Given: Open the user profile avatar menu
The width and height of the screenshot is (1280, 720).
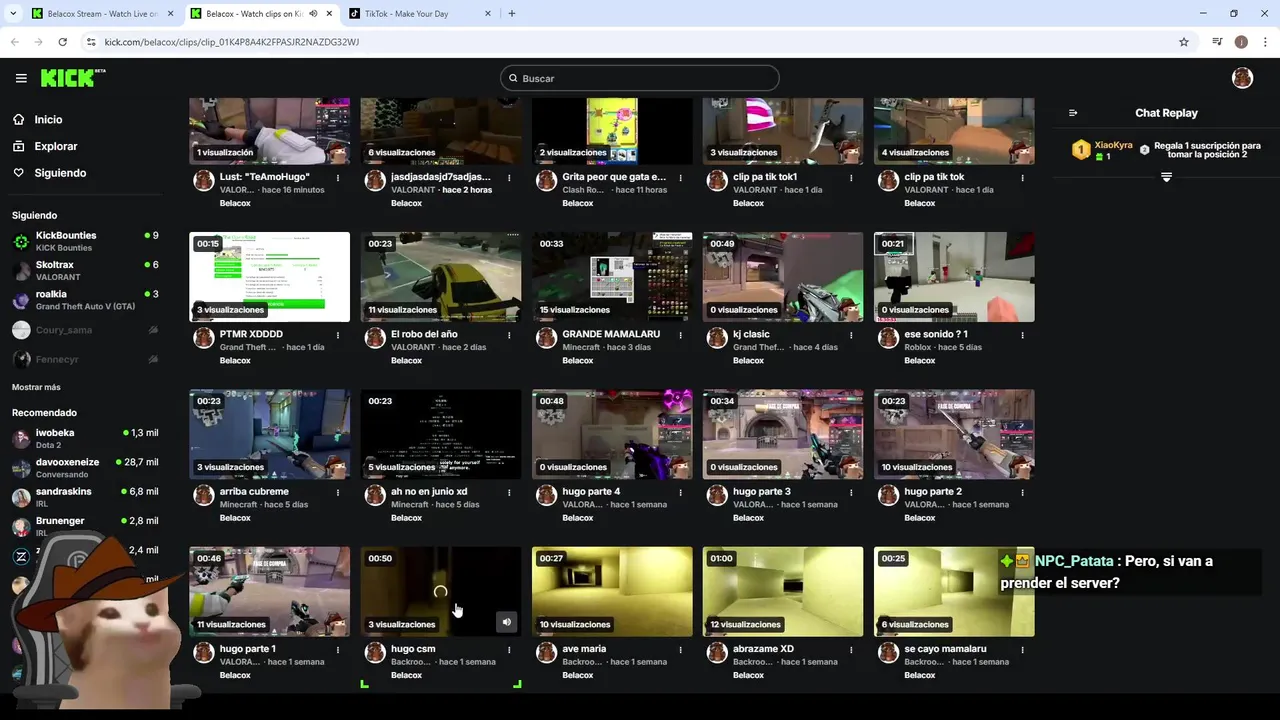Looking at the screenshot, I should click(1242, 78).
